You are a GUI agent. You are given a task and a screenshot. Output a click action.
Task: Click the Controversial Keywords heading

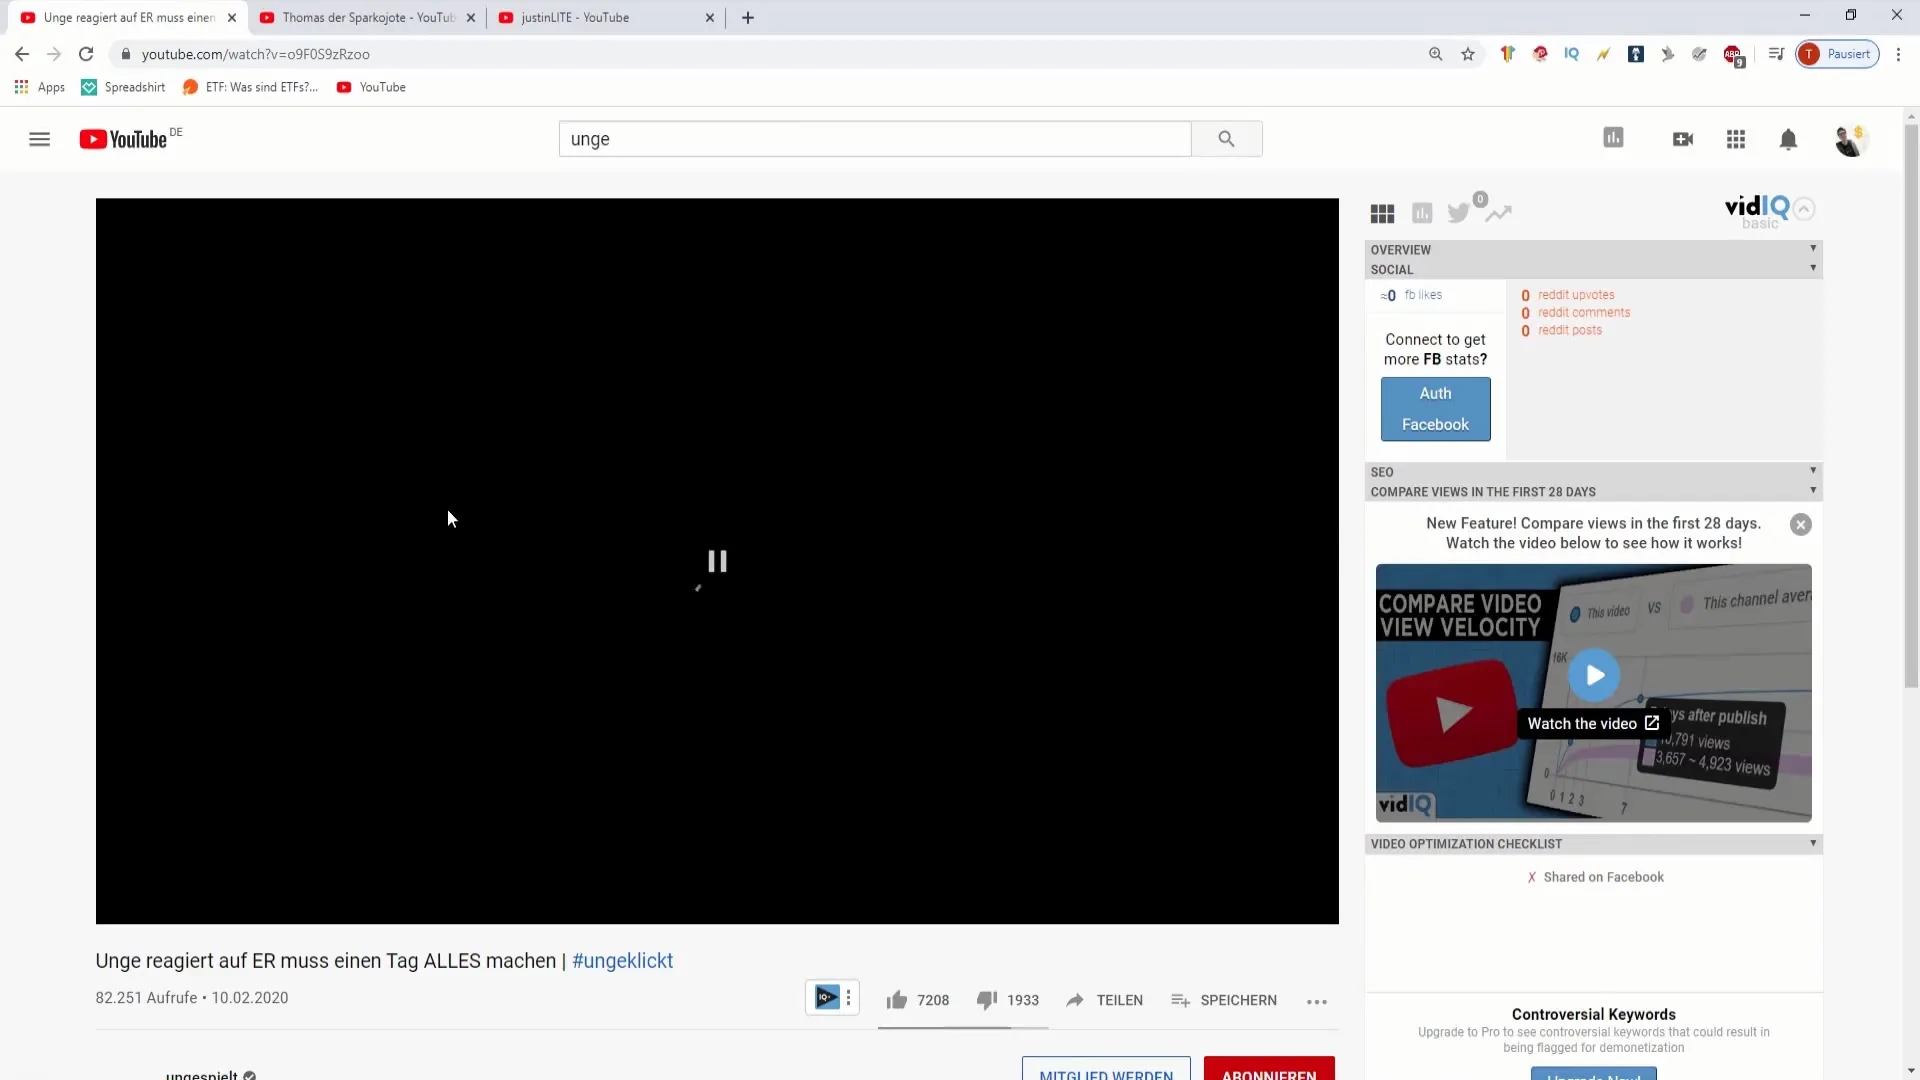1593,1014
